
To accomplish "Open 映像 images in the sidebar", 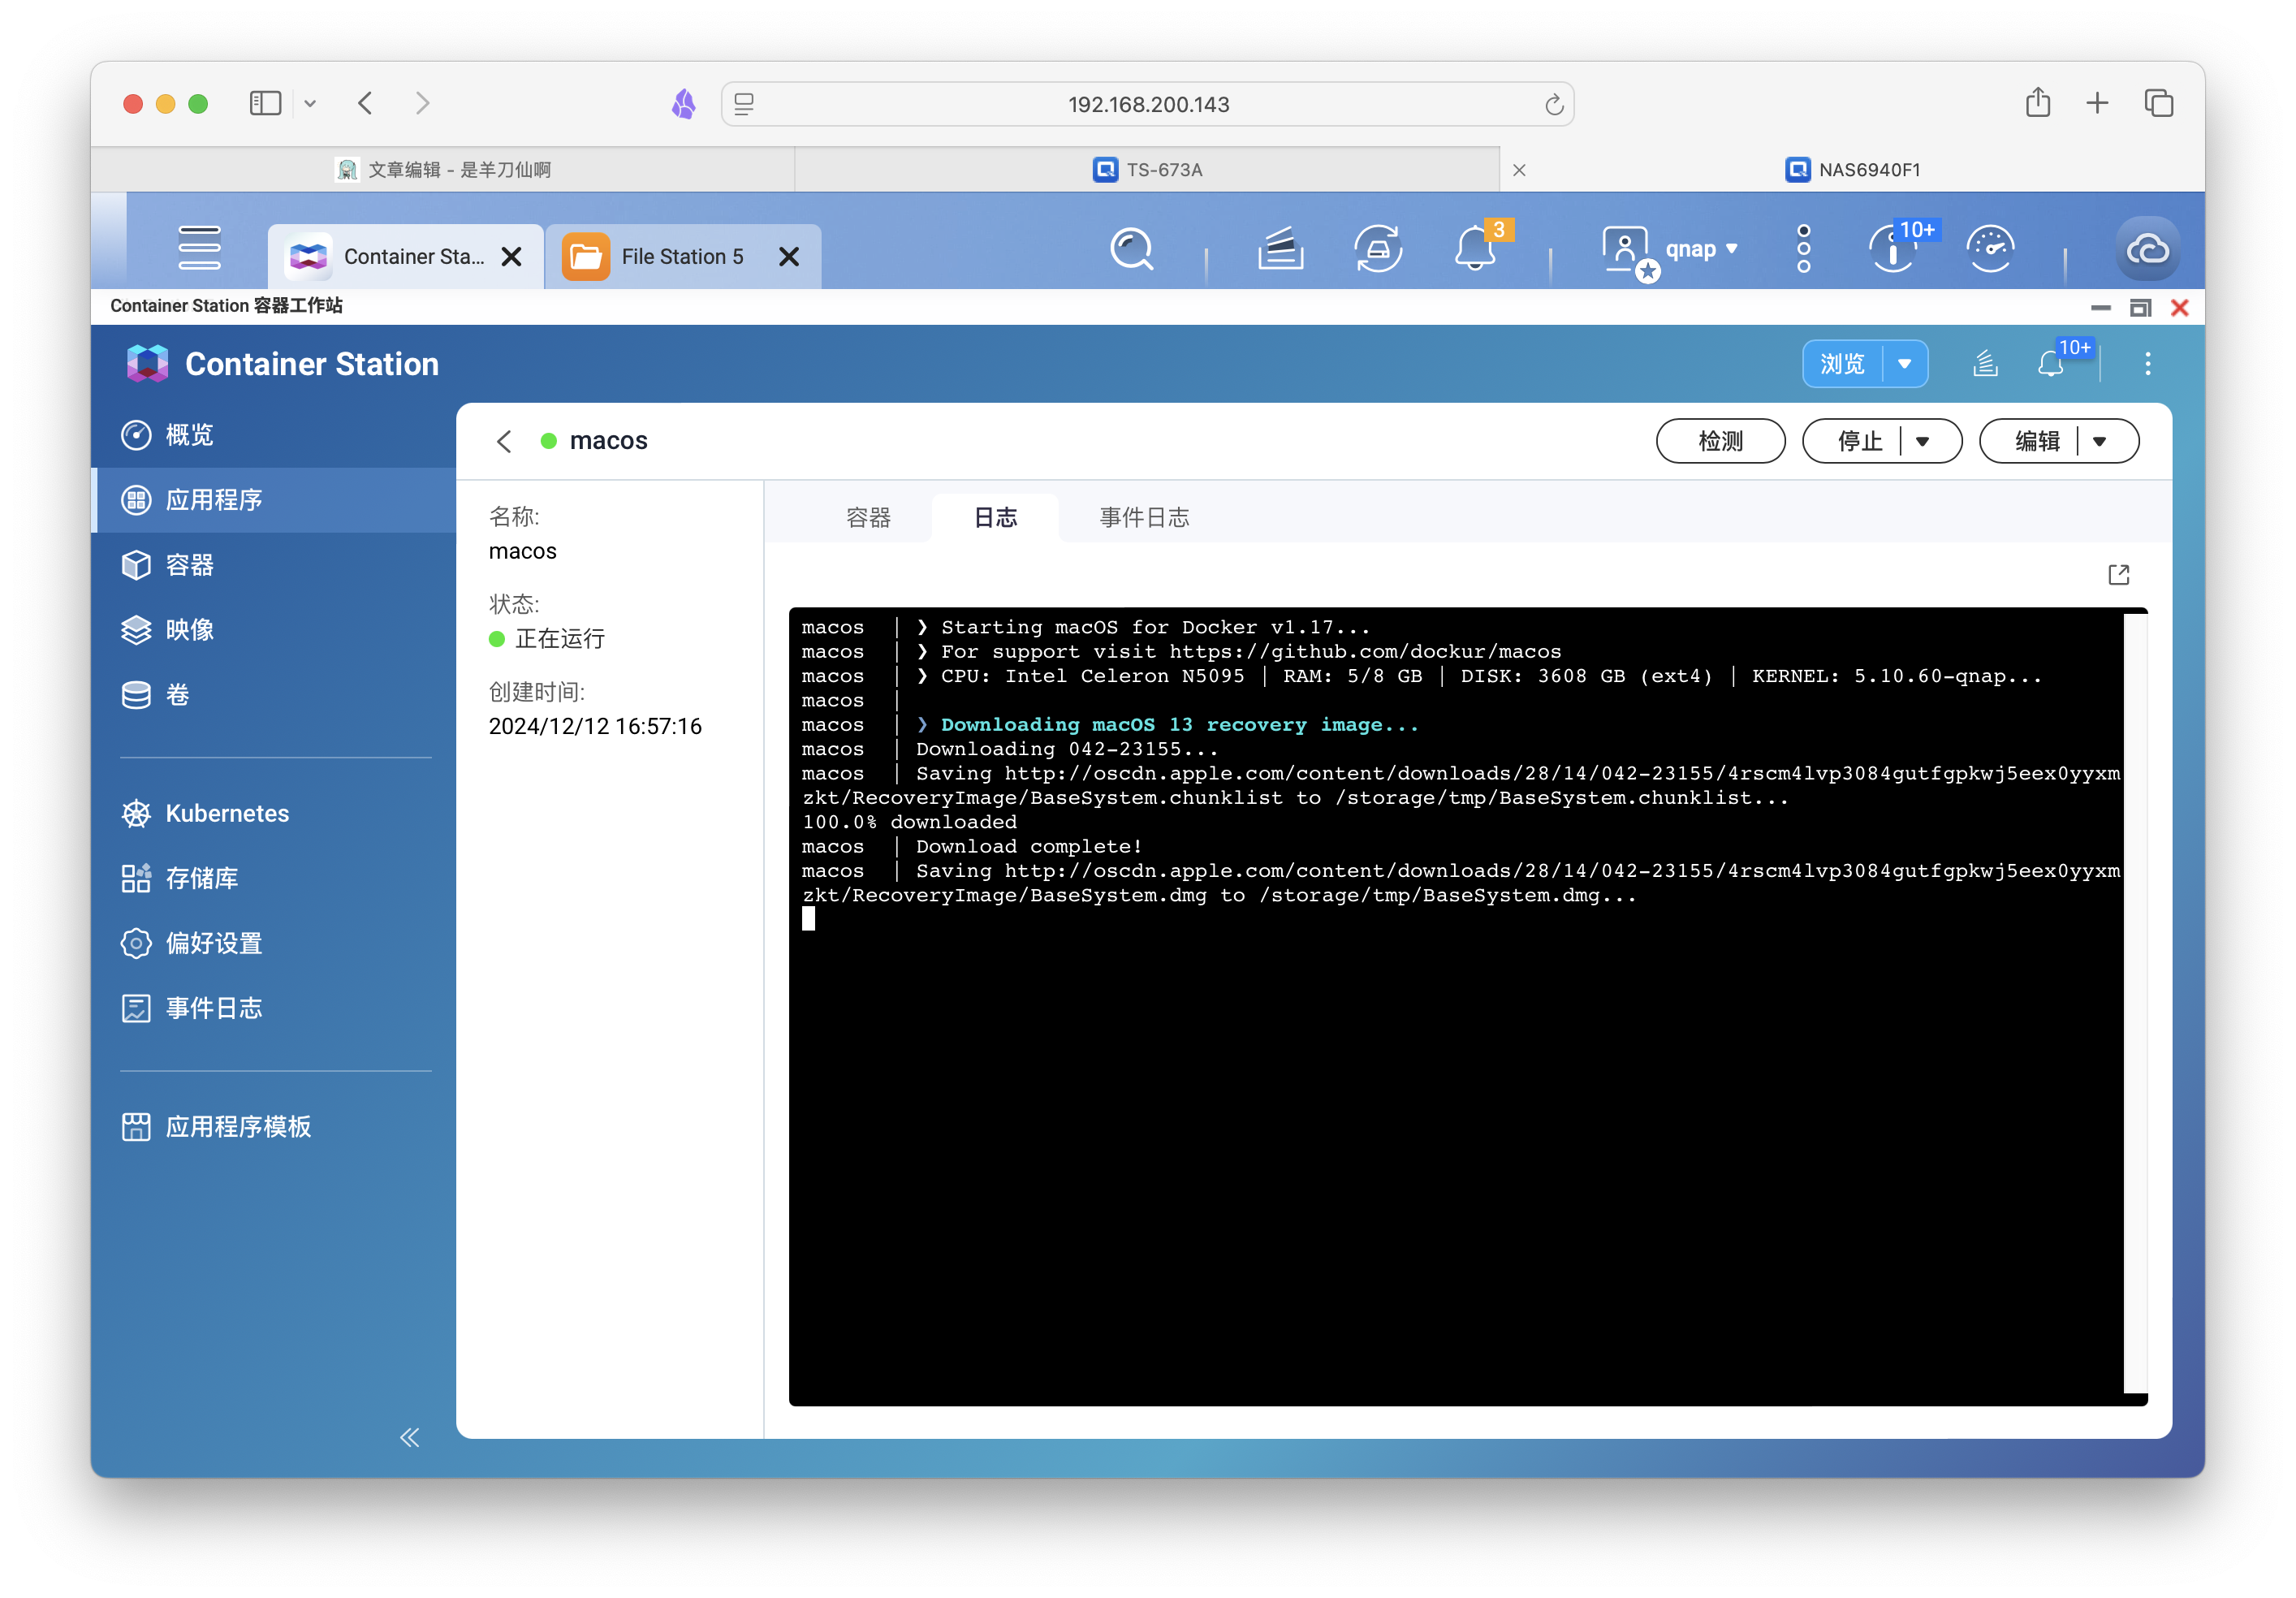I will click(x=273, y=630).
